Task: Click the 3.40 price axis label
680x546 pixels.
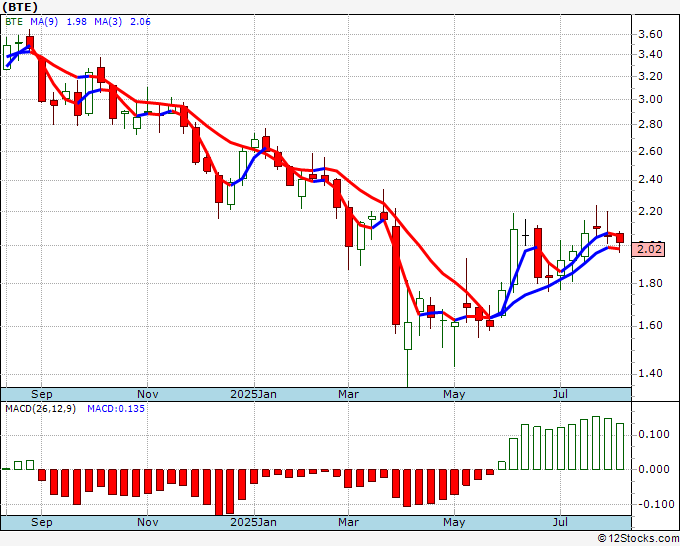Action: coord(650,55)
